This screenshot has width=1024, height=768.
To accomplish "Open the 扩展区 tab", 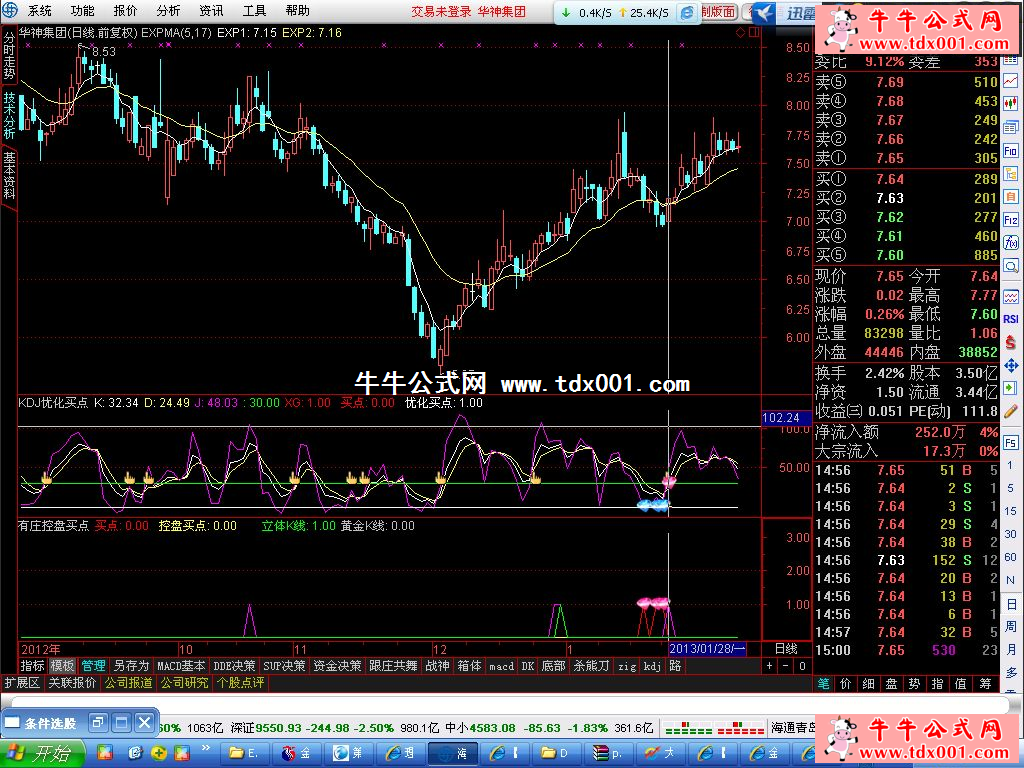I will point(22,682).
